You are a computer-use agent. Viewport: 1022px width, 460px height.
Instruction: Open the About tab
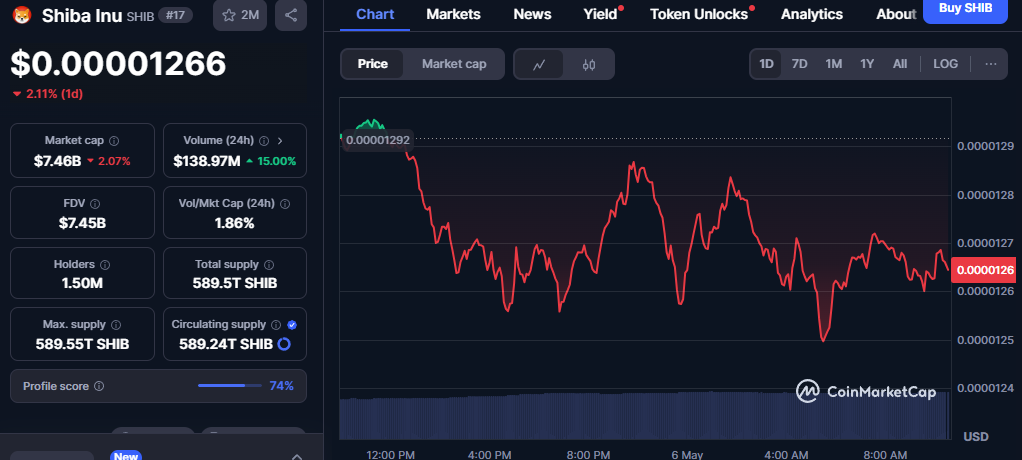896,14
